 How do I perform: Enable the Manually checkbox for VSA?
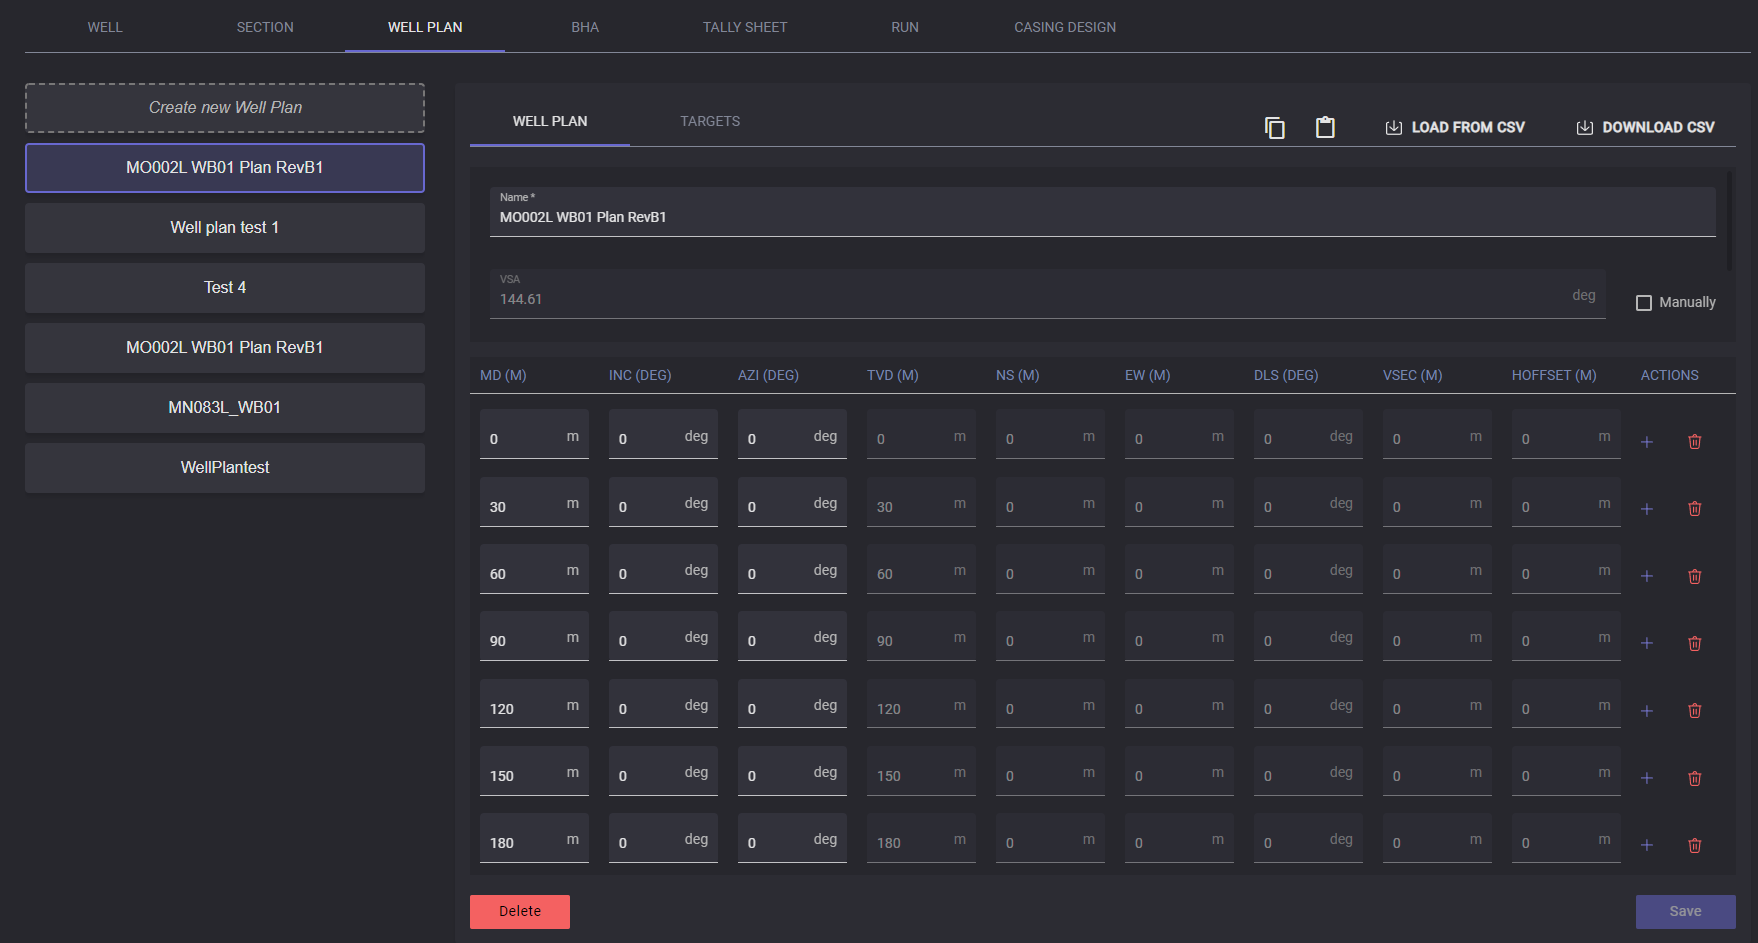[1643, 303]
